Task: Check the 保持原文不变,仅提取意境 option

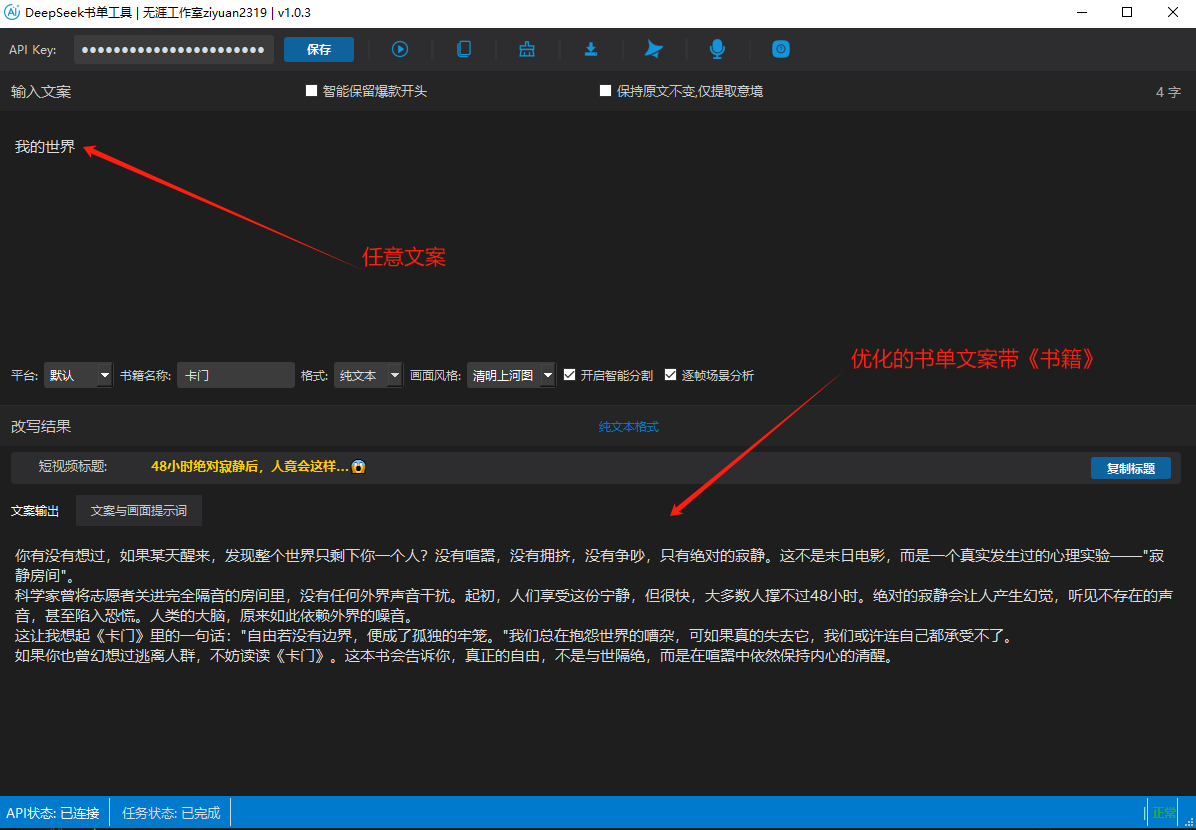Action: tap(606, 91)
